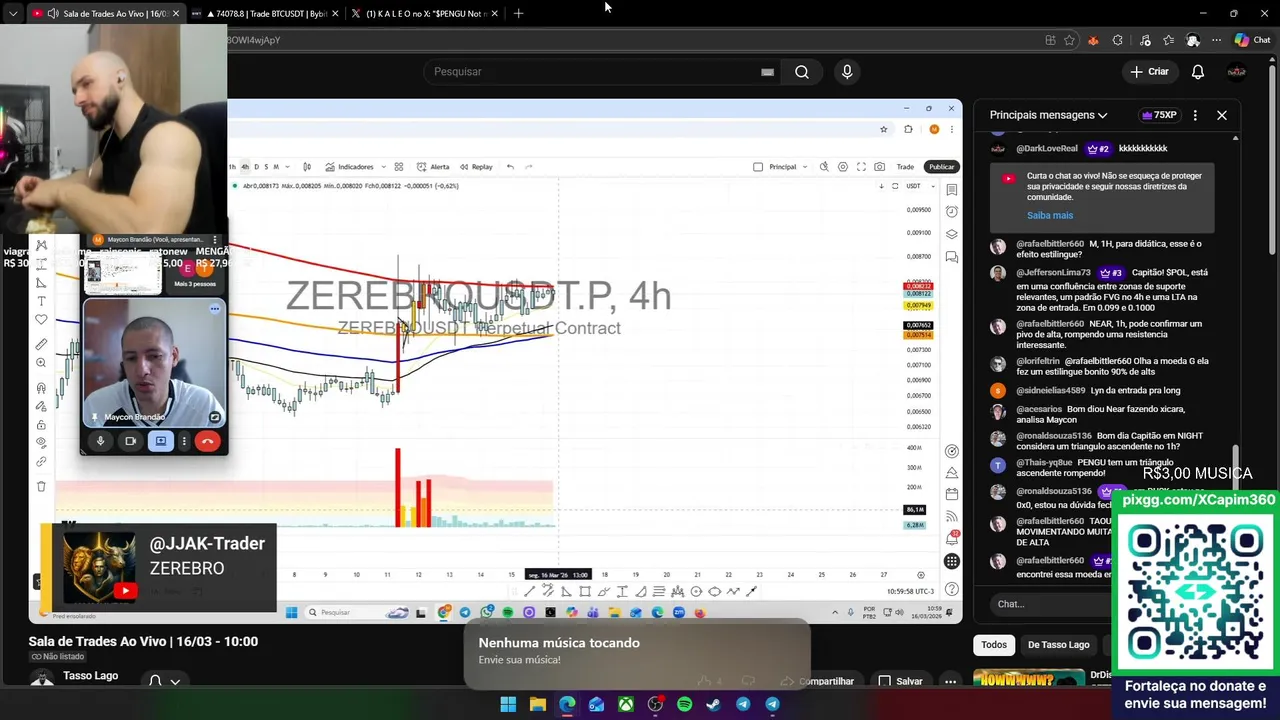Turn off camera in the Meet window
Image resolution: width=1280 pixels, height=720 pixels.
[x=131, y=441]
